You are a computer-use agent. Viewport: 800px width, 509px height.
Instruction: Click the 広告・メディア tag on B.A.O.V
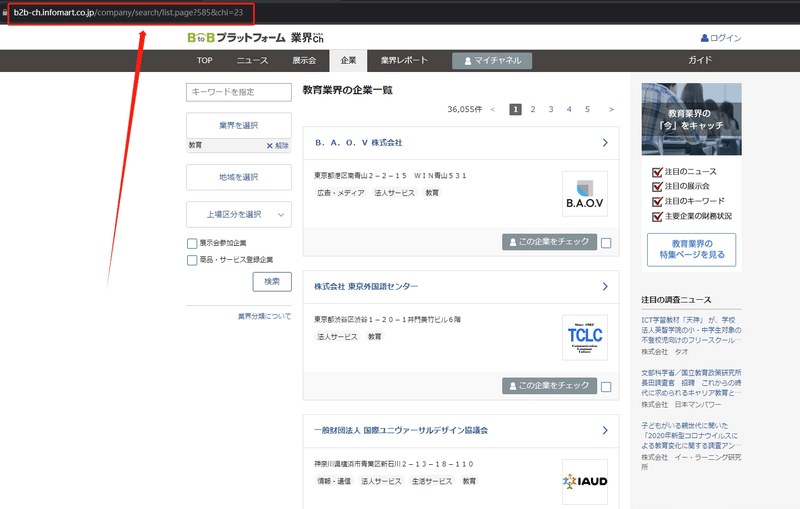tap(340, 193)
